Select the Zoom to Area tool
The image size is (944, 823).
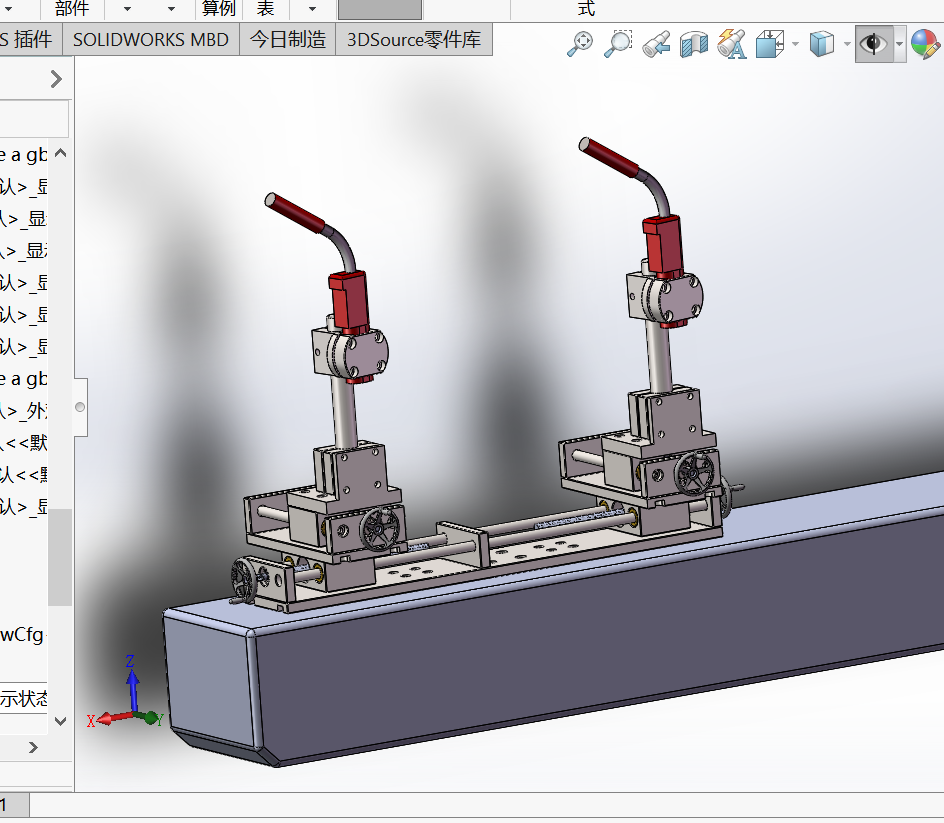click(x=618, y=44)
